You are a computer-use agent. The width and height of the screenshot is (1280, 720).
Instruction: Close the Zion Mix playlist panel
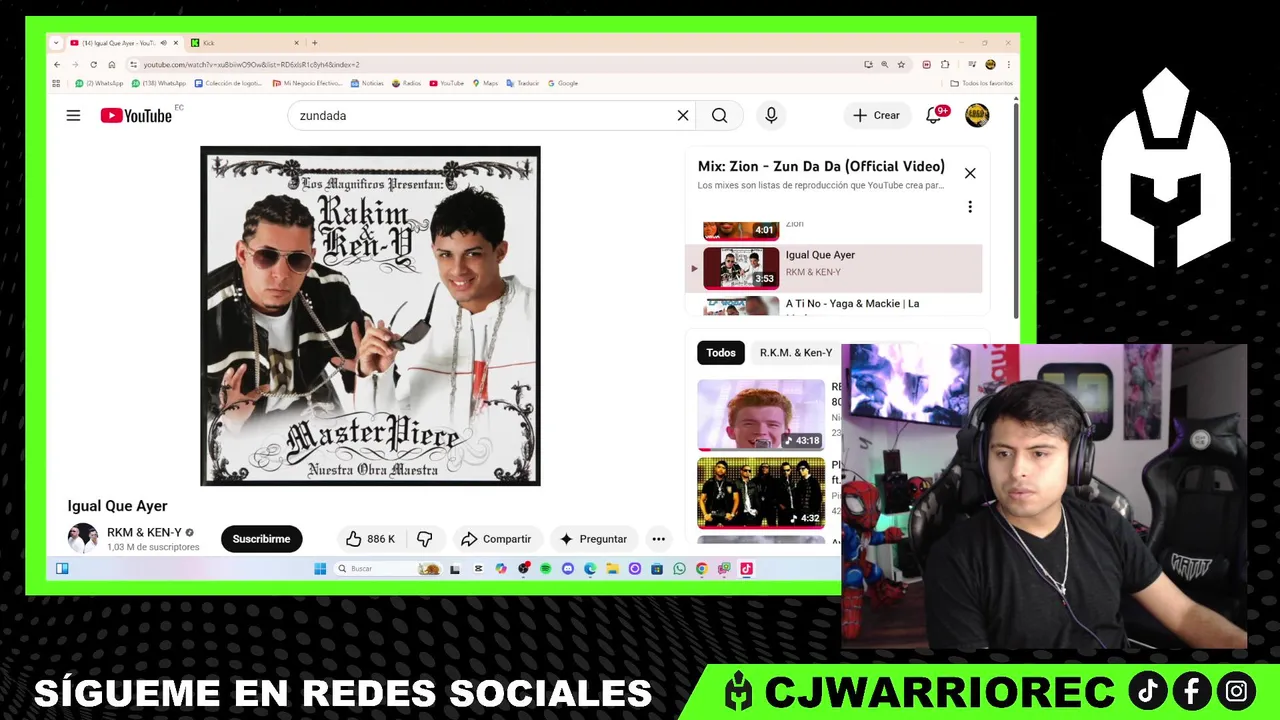pos(970,174)
